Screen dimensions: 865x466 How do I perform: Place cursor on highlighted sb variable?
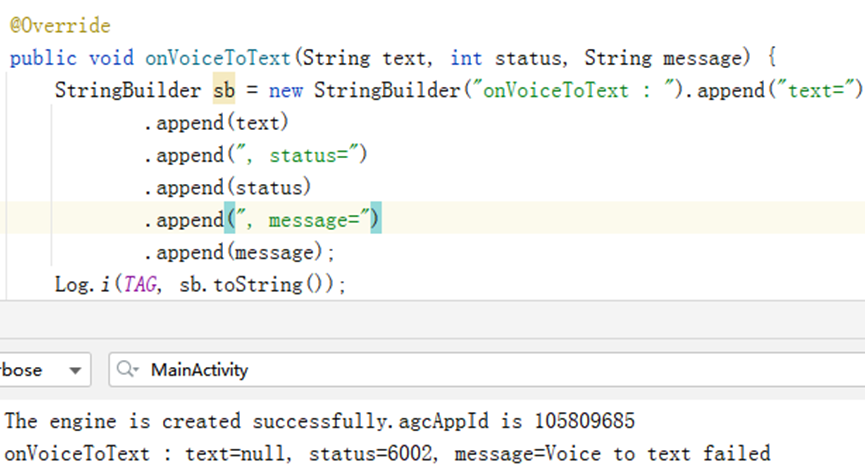coord(224,90)
